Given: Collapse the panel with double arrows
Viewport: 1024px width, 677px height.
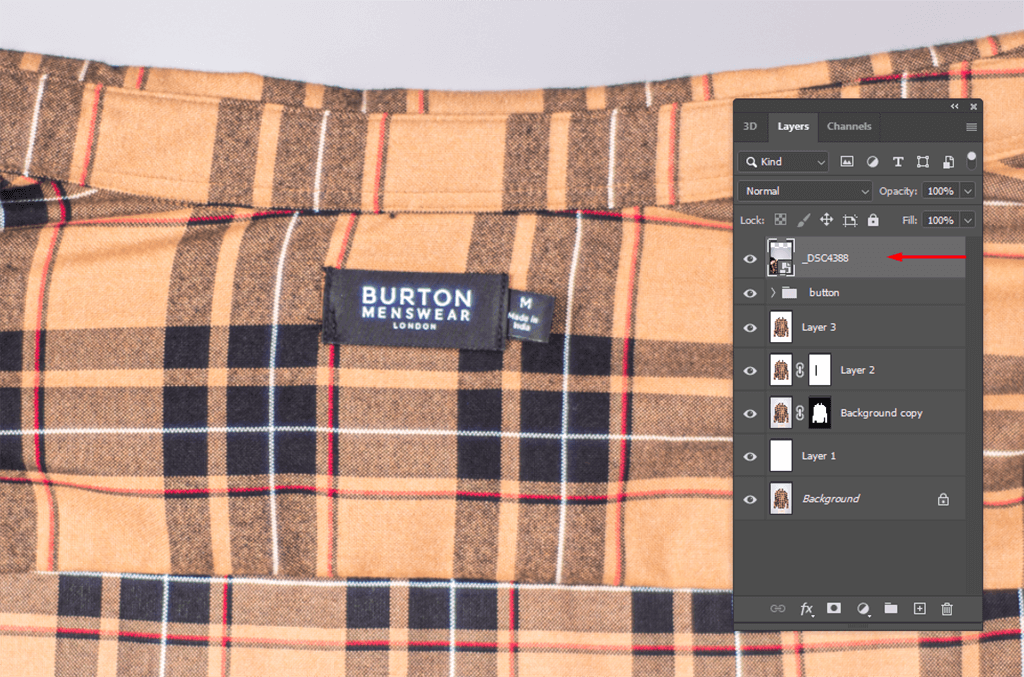Looking at the screenshot, I should (955, 106).
